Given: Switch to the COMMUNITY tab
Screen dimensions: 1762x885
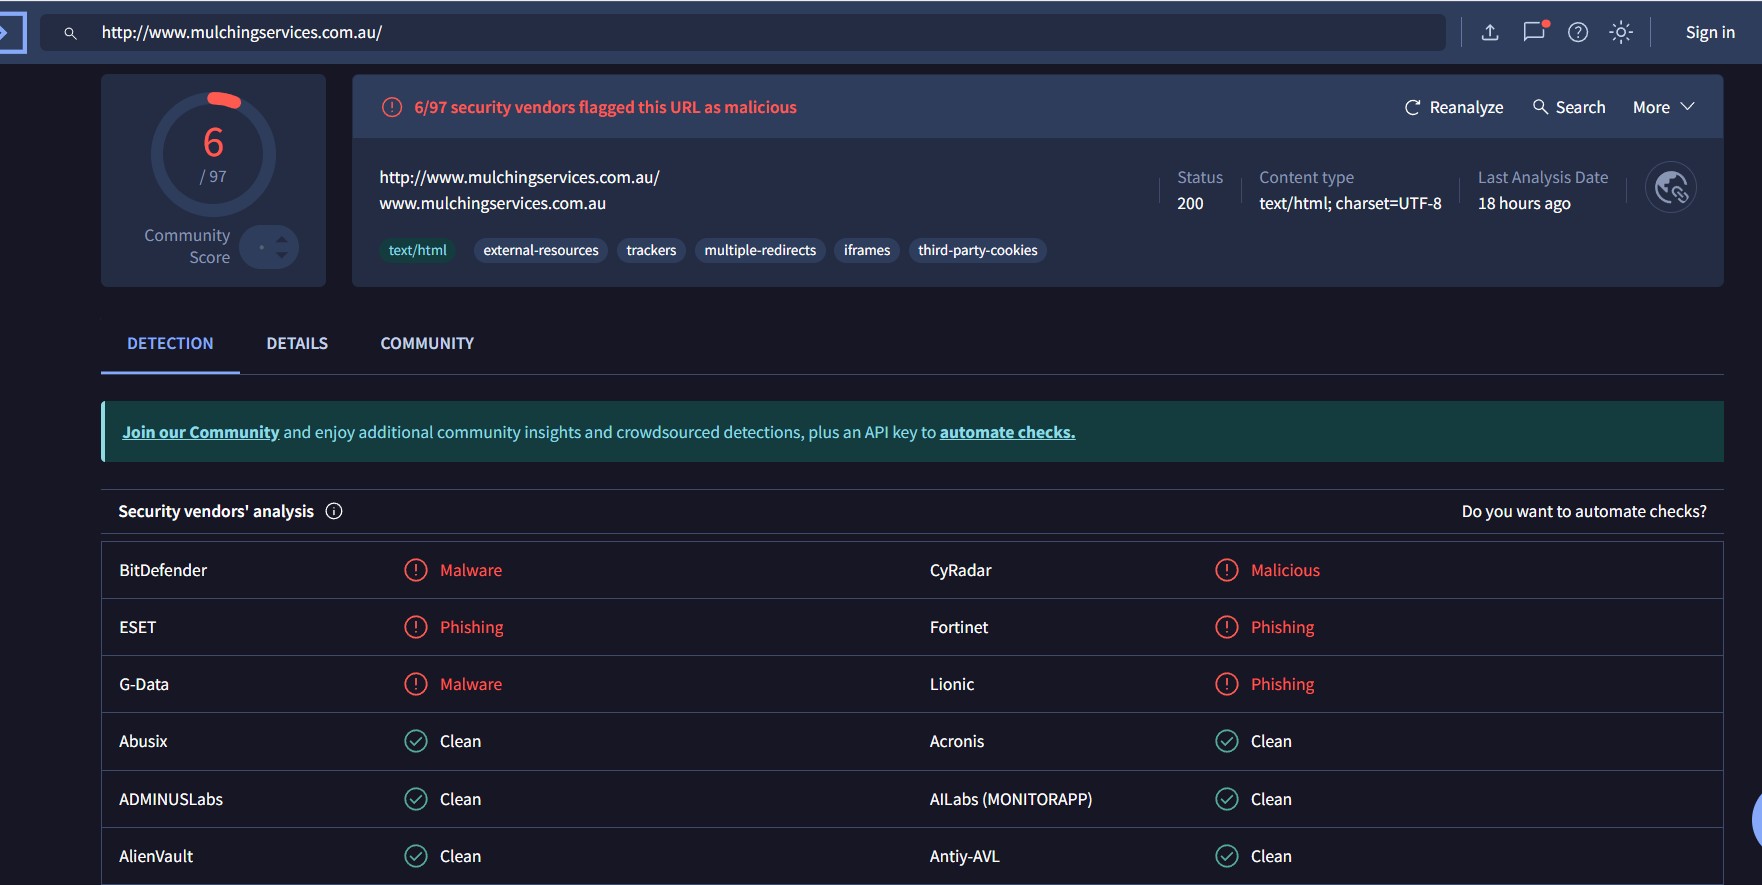Looking at the screenshot, I should pyautogui.click(x=427, y=343).
